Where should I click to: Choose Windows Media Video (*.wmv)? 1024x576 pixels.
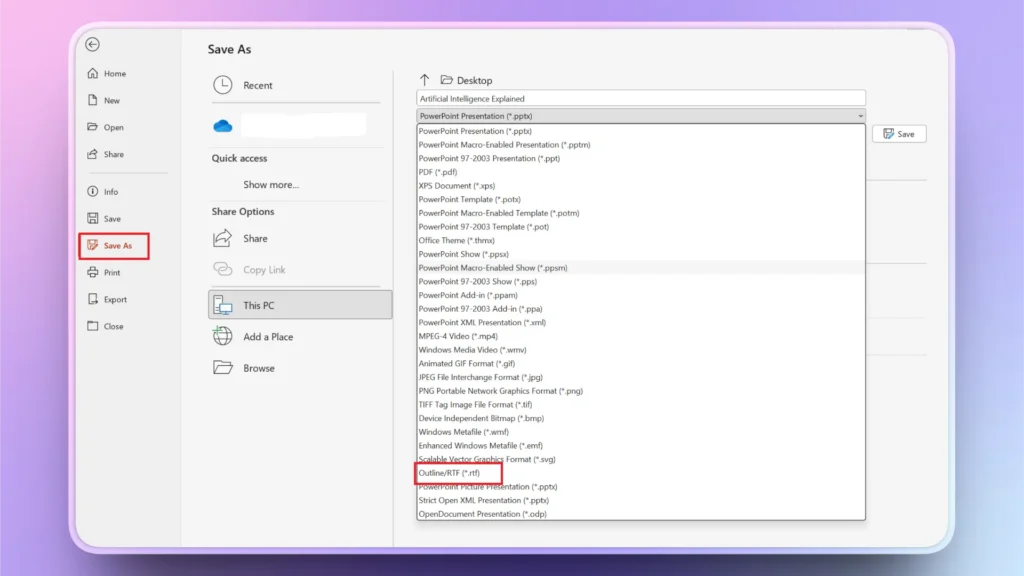tap(641, 350)
